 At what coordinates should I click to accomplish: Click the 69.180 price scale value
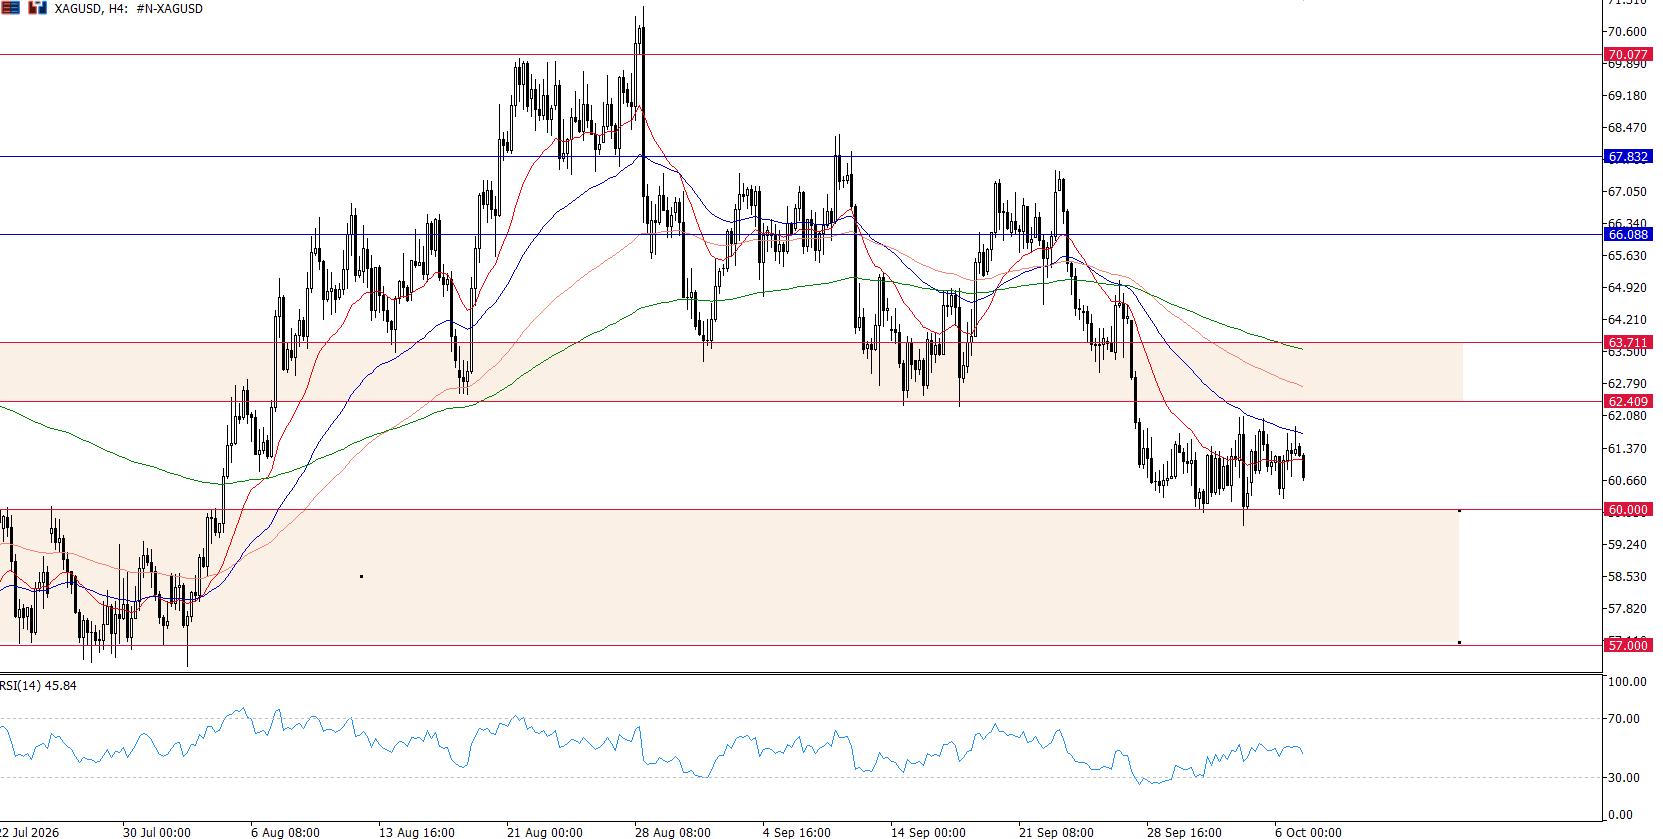tap(1627, 96)
